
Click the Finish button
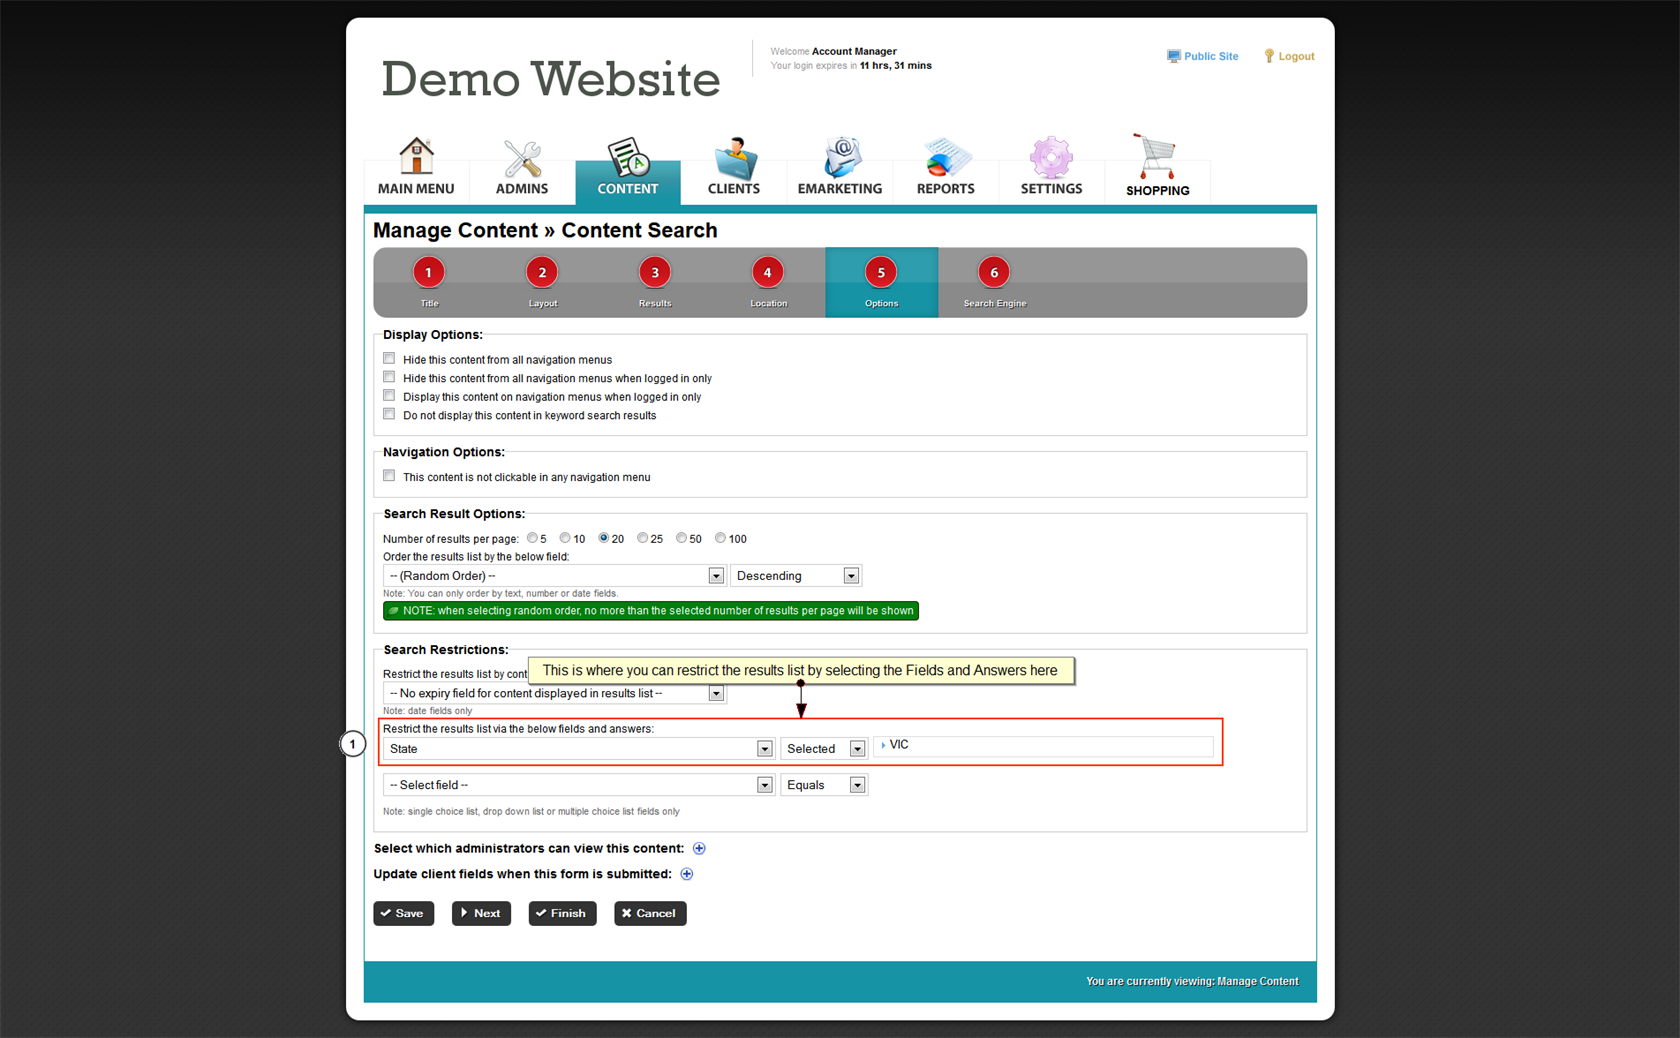click(562, 913)
